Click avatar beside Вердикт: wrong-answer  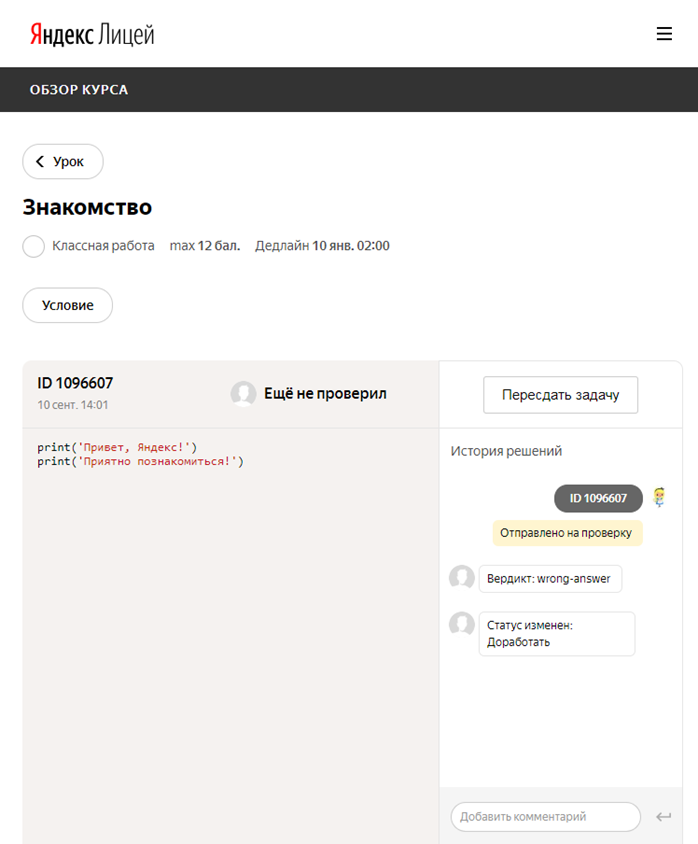tap(462, 578)
